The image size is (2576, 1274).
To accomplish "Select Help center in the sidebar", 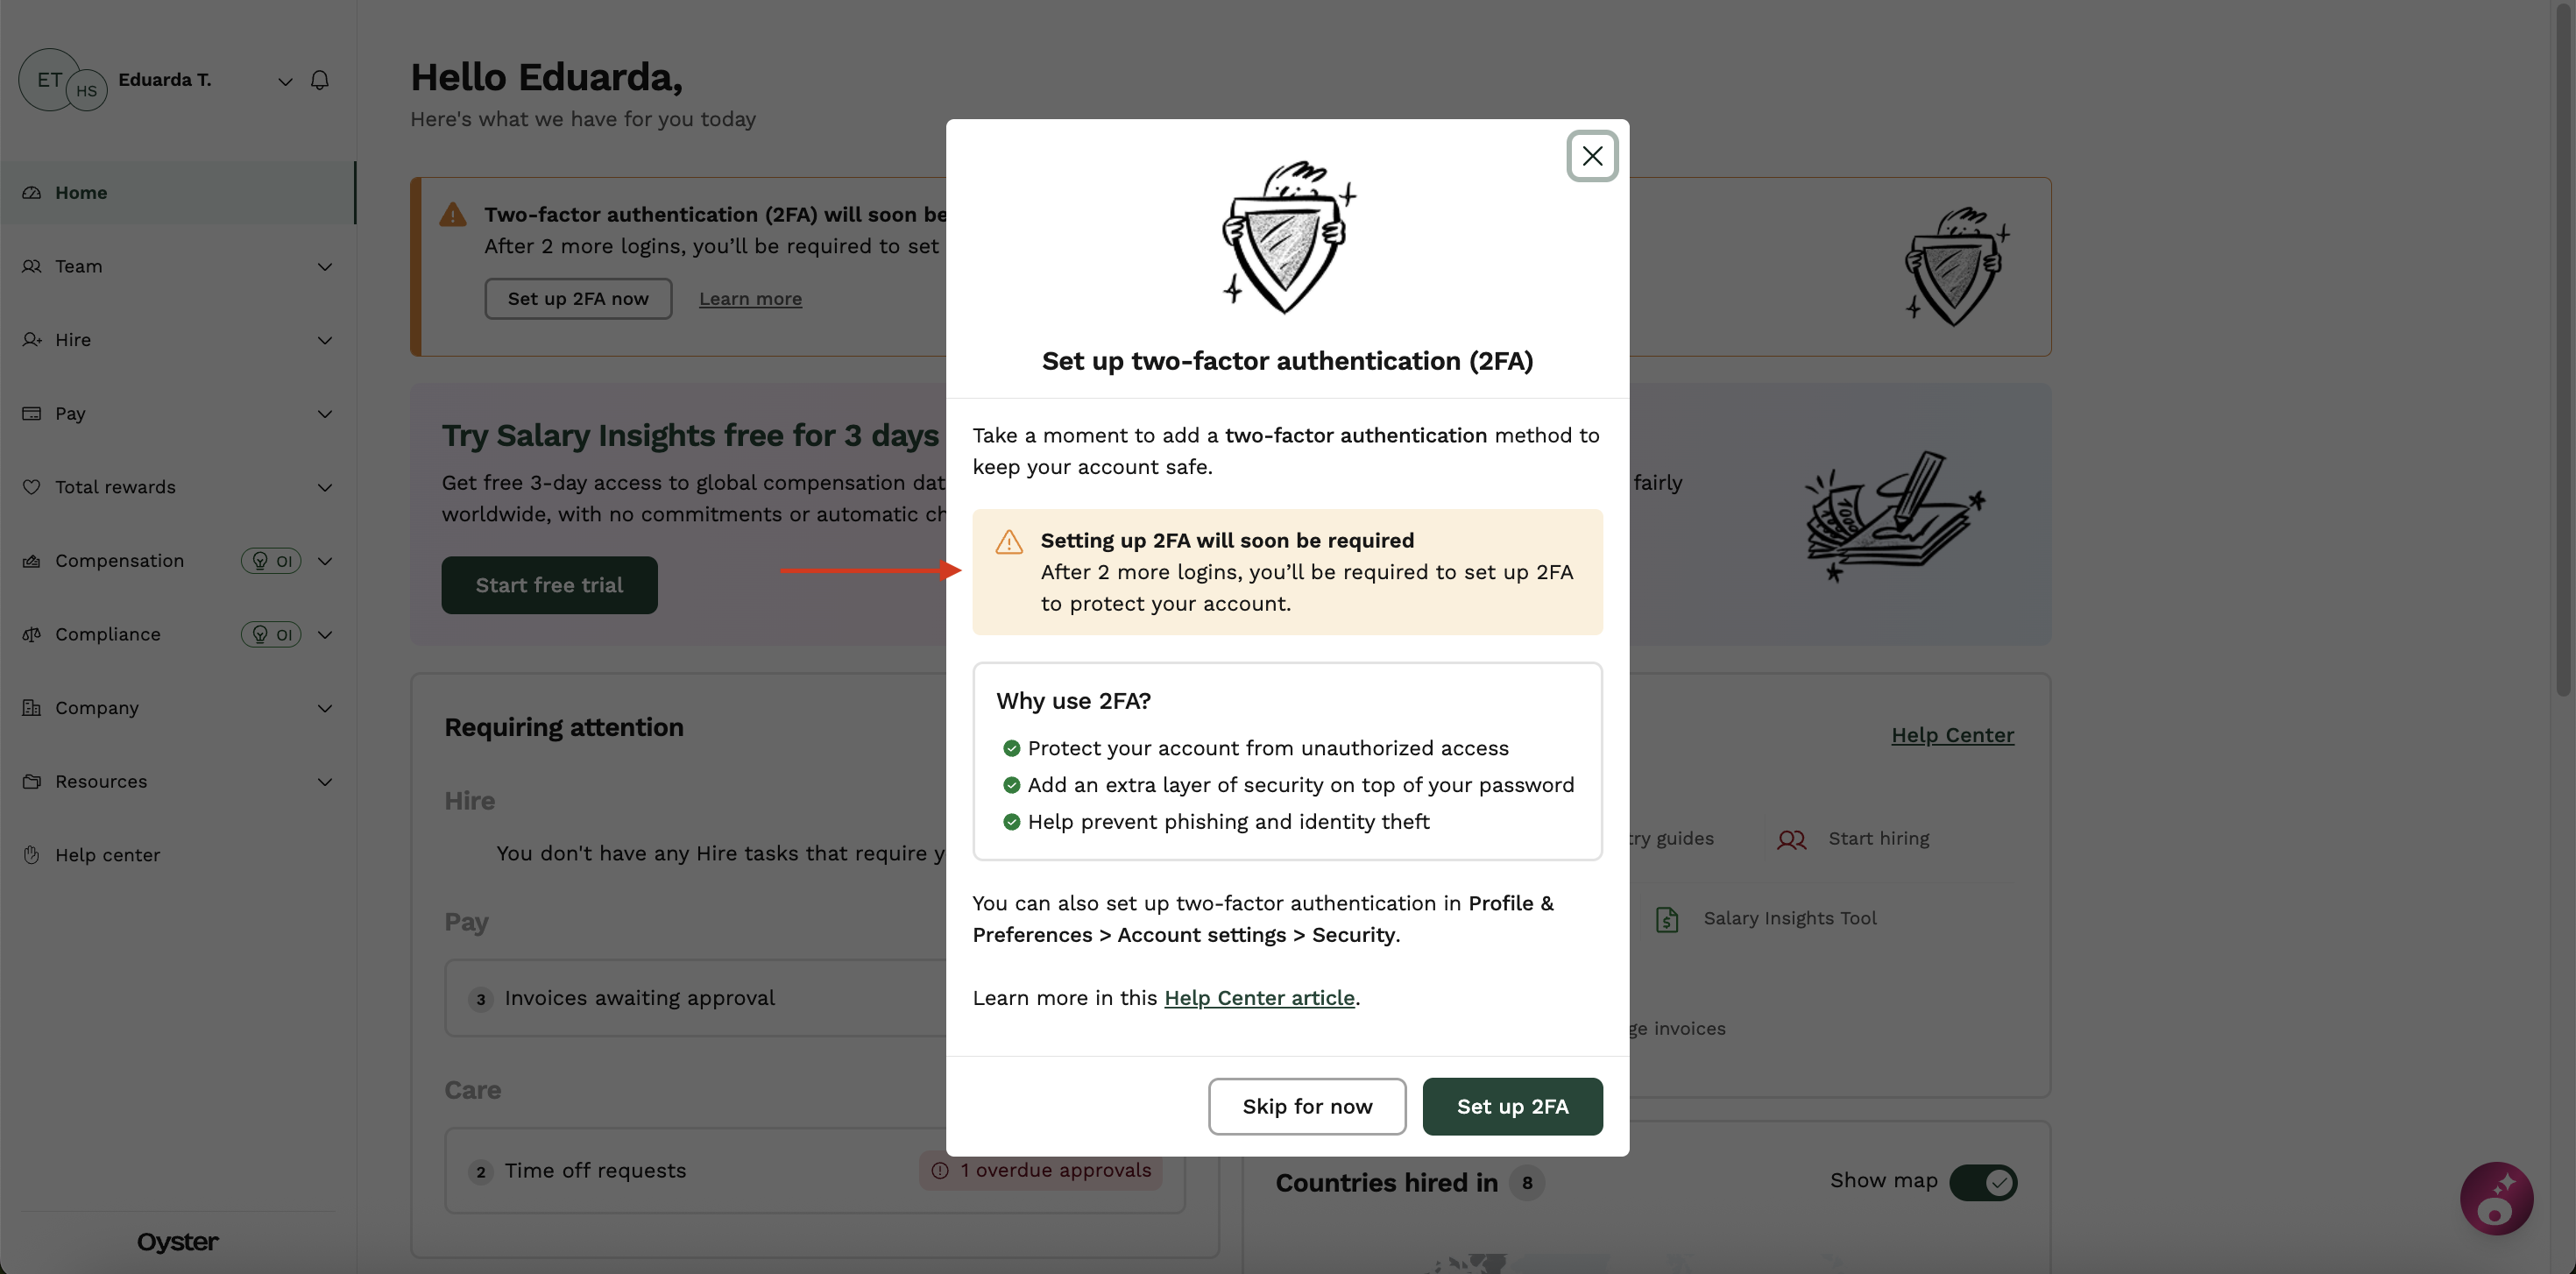I will [107, 855].
